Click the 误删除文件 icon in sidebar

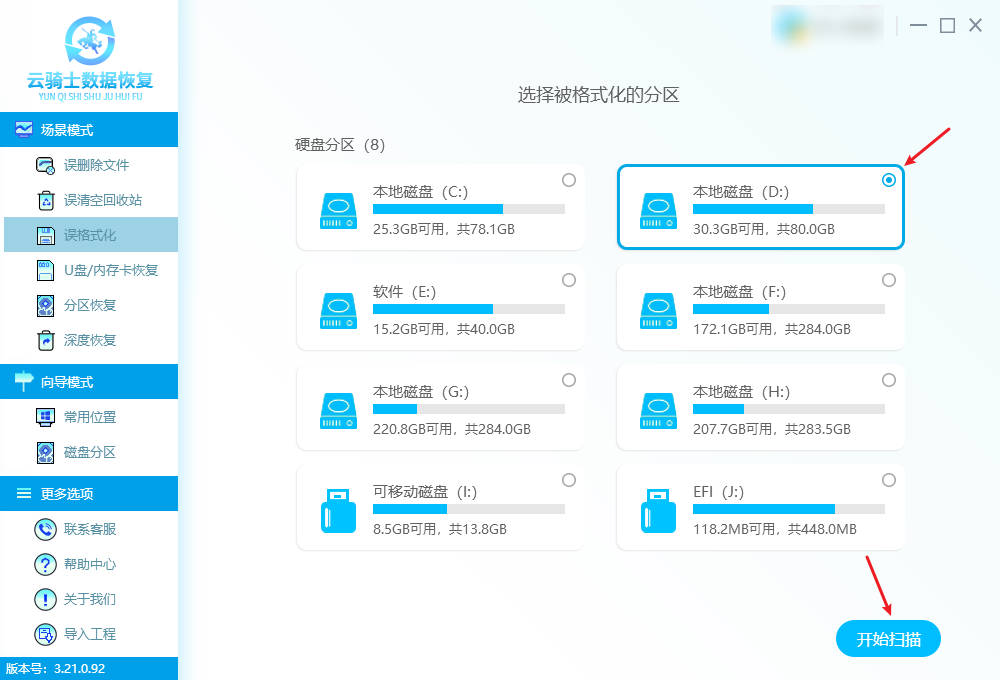pyautogui.click(x=45, y=165)
